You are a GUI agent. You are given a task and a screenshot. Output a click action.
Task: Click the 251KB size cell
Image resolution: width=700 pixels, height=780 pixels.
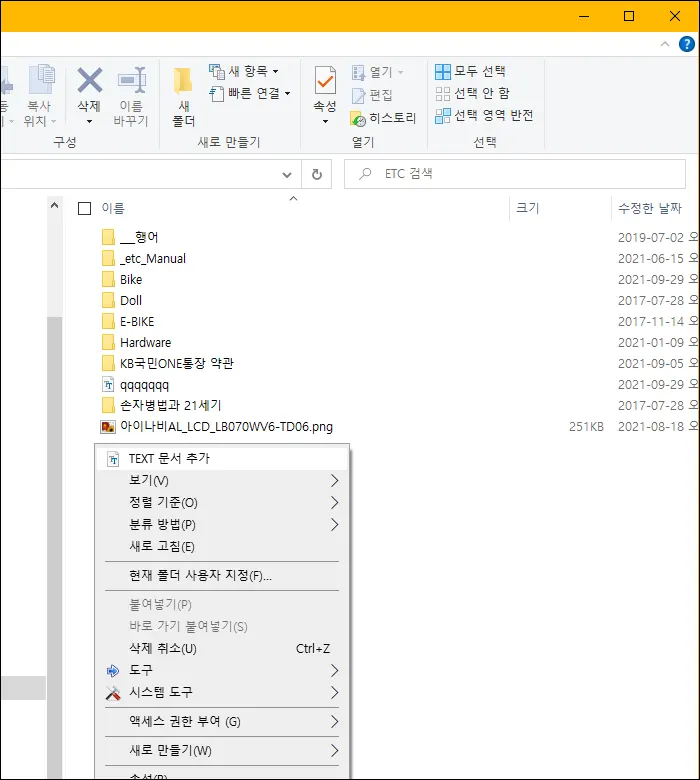tap(586, 427)
